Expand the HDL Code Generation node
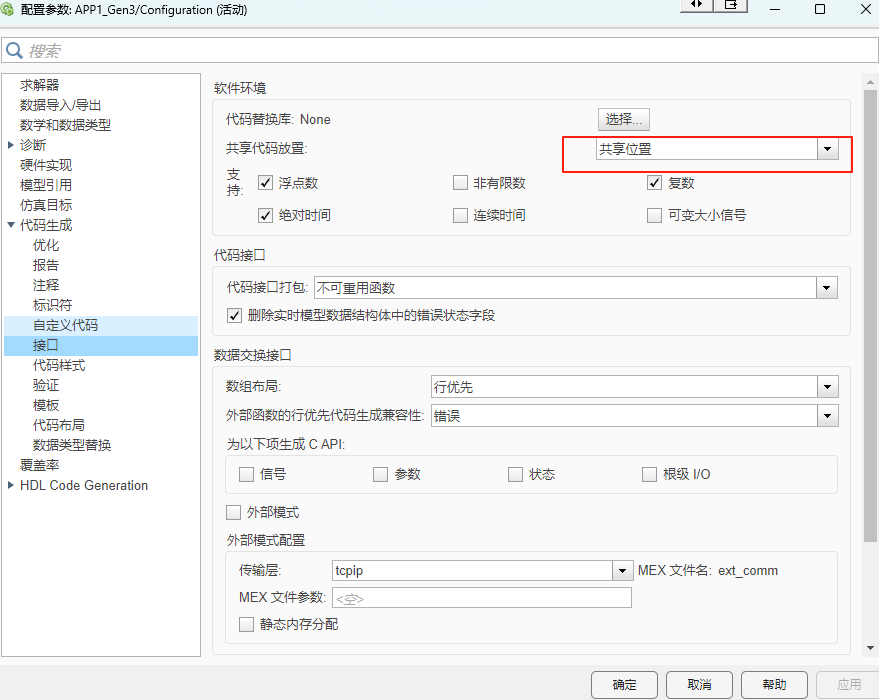Viewport: 879px width, 700px height. (11, 485)
